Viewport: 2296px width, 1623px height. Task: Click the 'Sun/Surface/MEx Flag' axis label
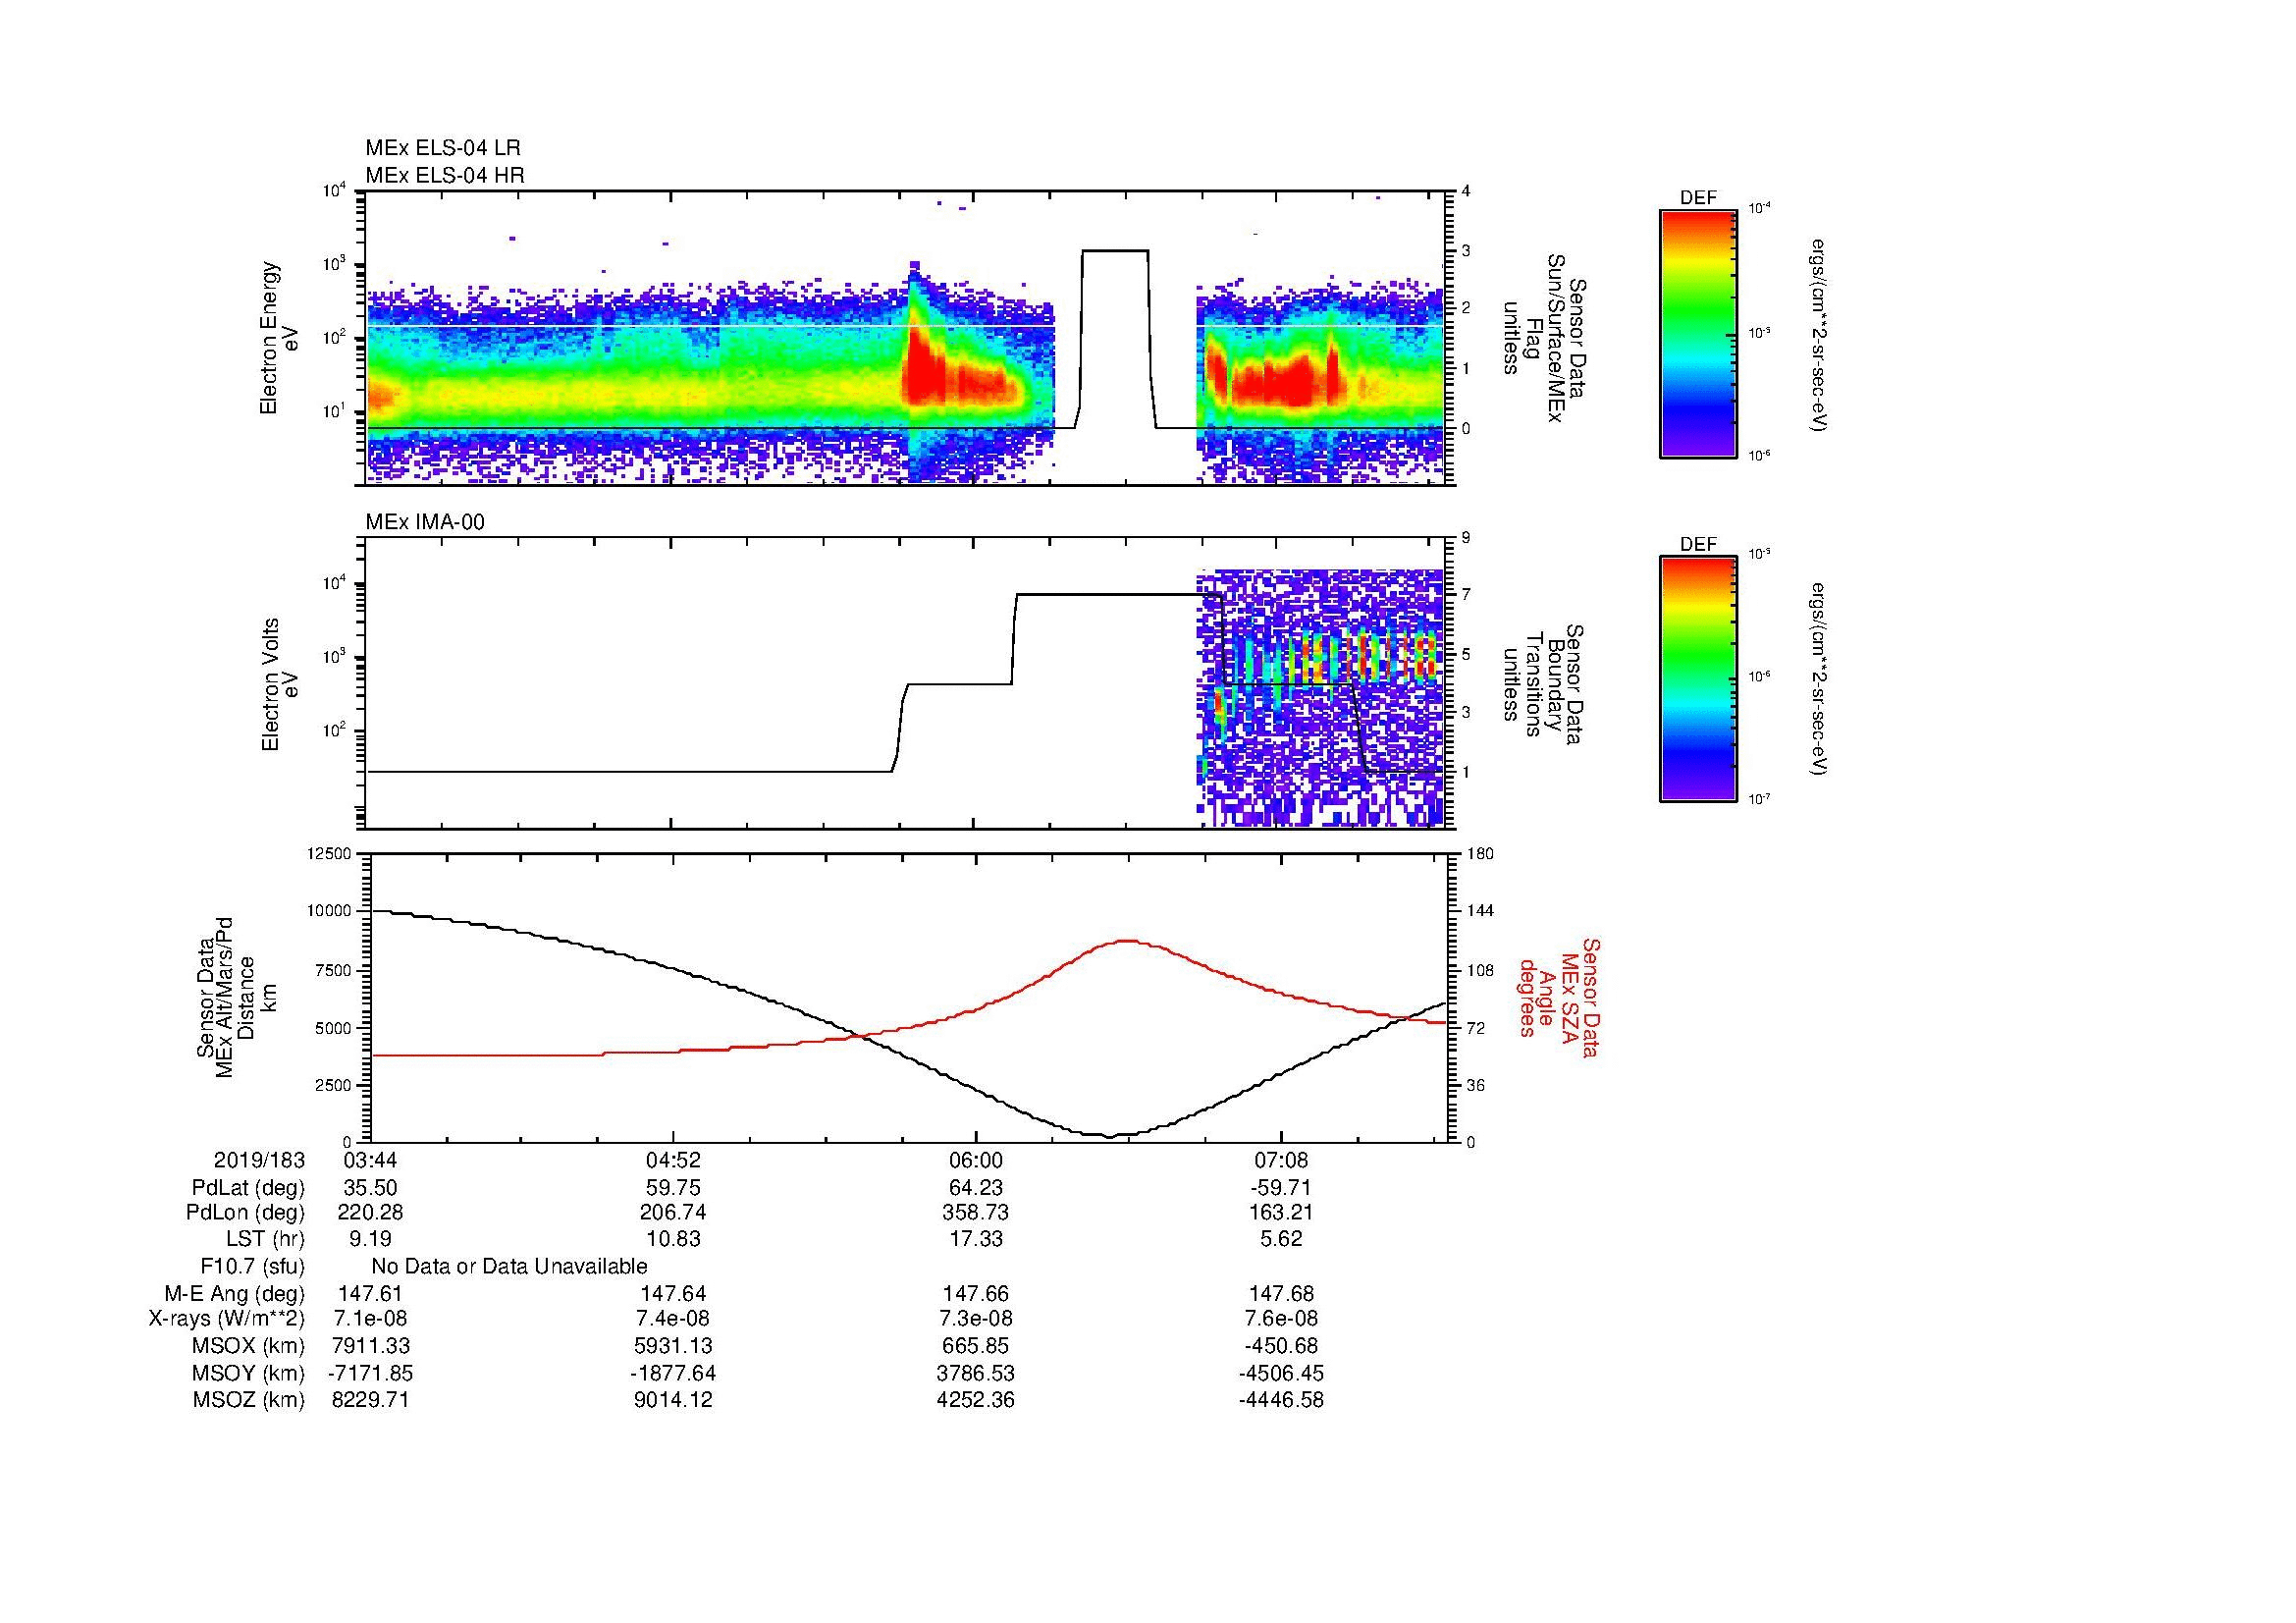tap(1543, 338)
